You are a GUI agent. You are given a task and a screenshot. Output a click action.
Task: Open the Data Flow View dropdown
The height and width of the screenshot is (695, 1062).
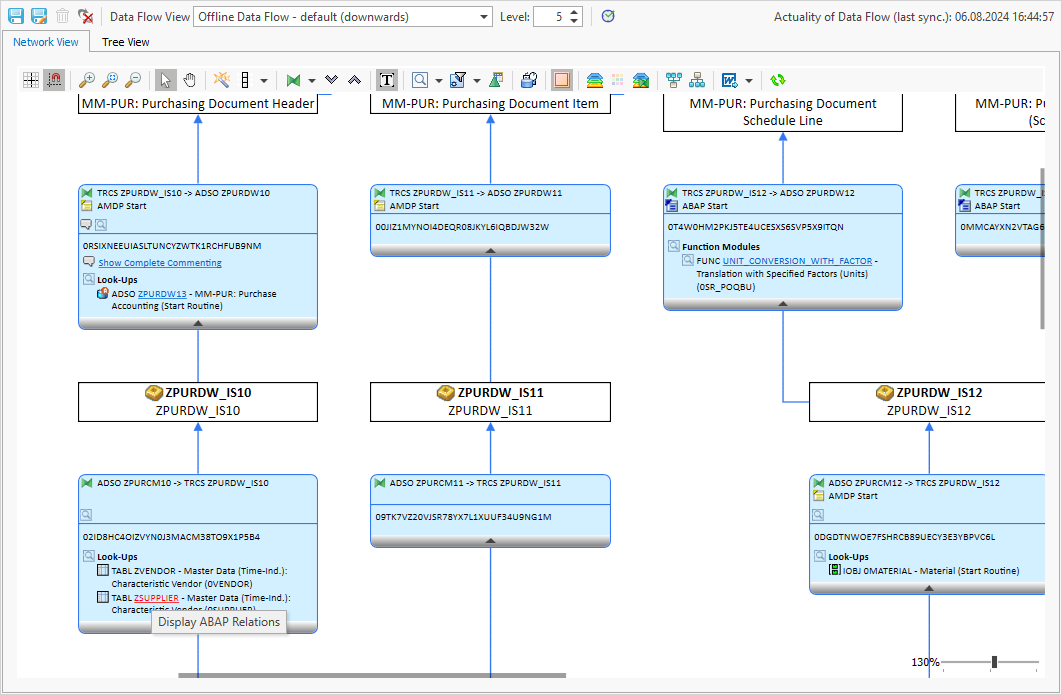485,17
